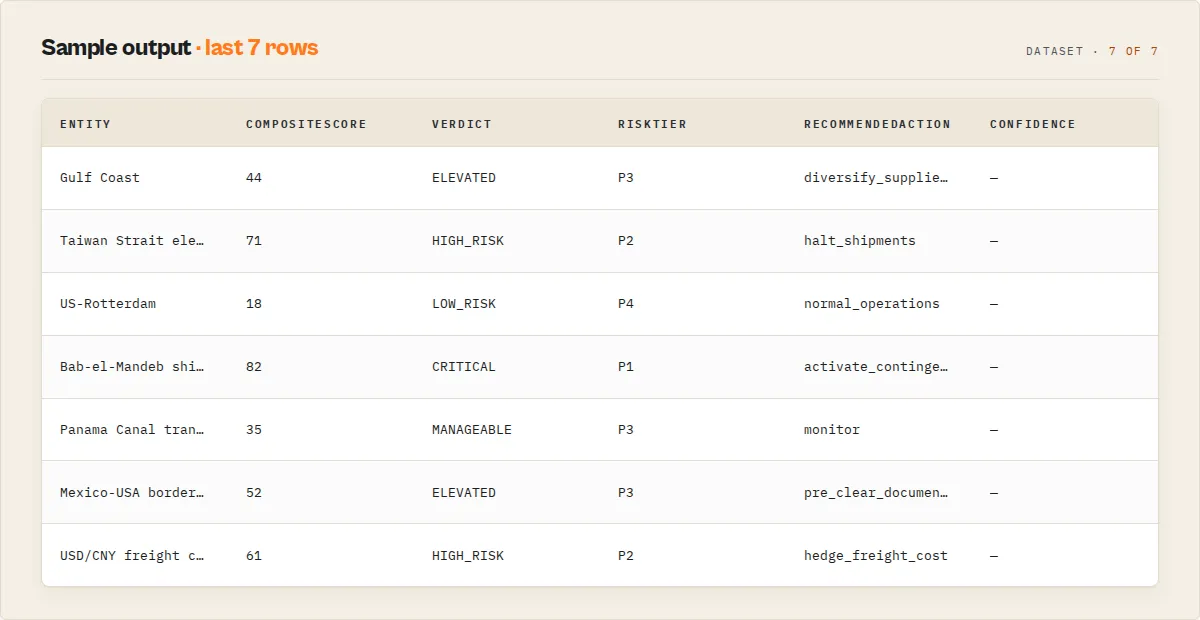Click composite score 44
Image resolution: width=1200 pixels, height=620 pixels.
(254, 178)
